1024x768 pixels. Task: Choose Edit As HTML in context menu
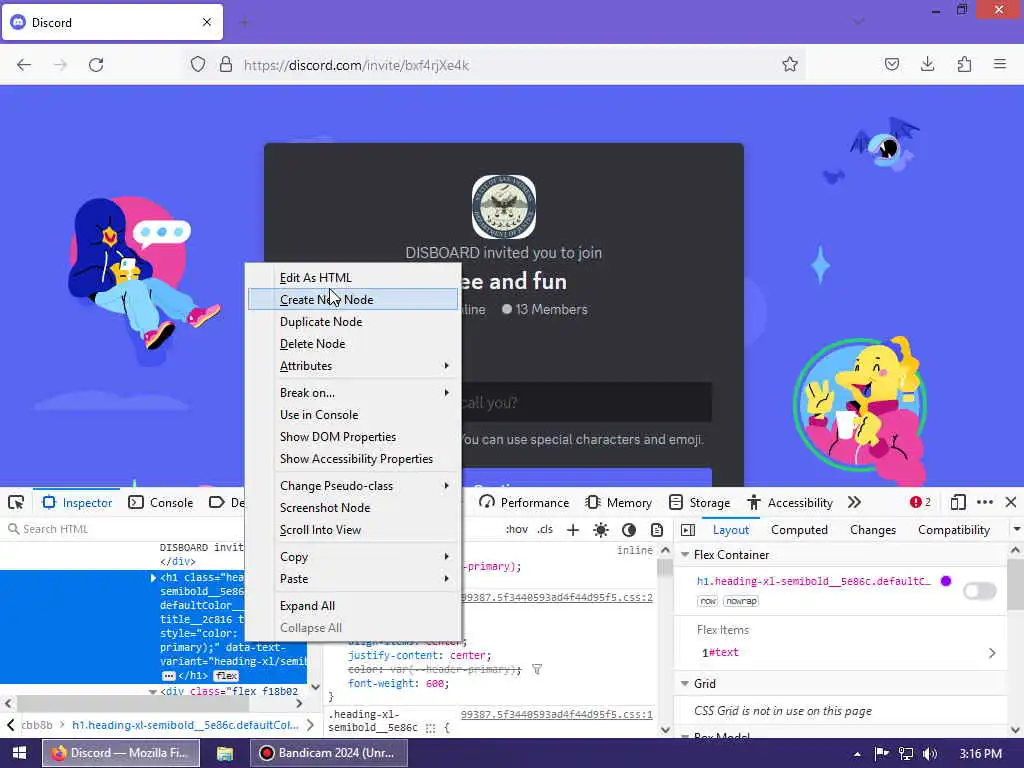click(x=353, y=278)
